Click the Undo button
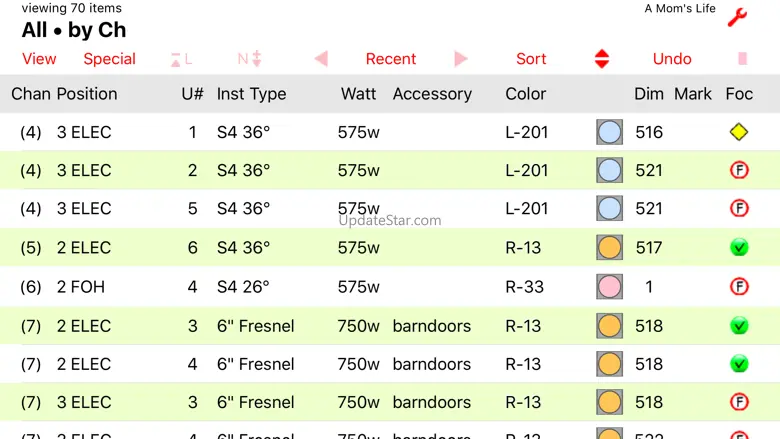This screenshot has width=780, height=439. 672,59
